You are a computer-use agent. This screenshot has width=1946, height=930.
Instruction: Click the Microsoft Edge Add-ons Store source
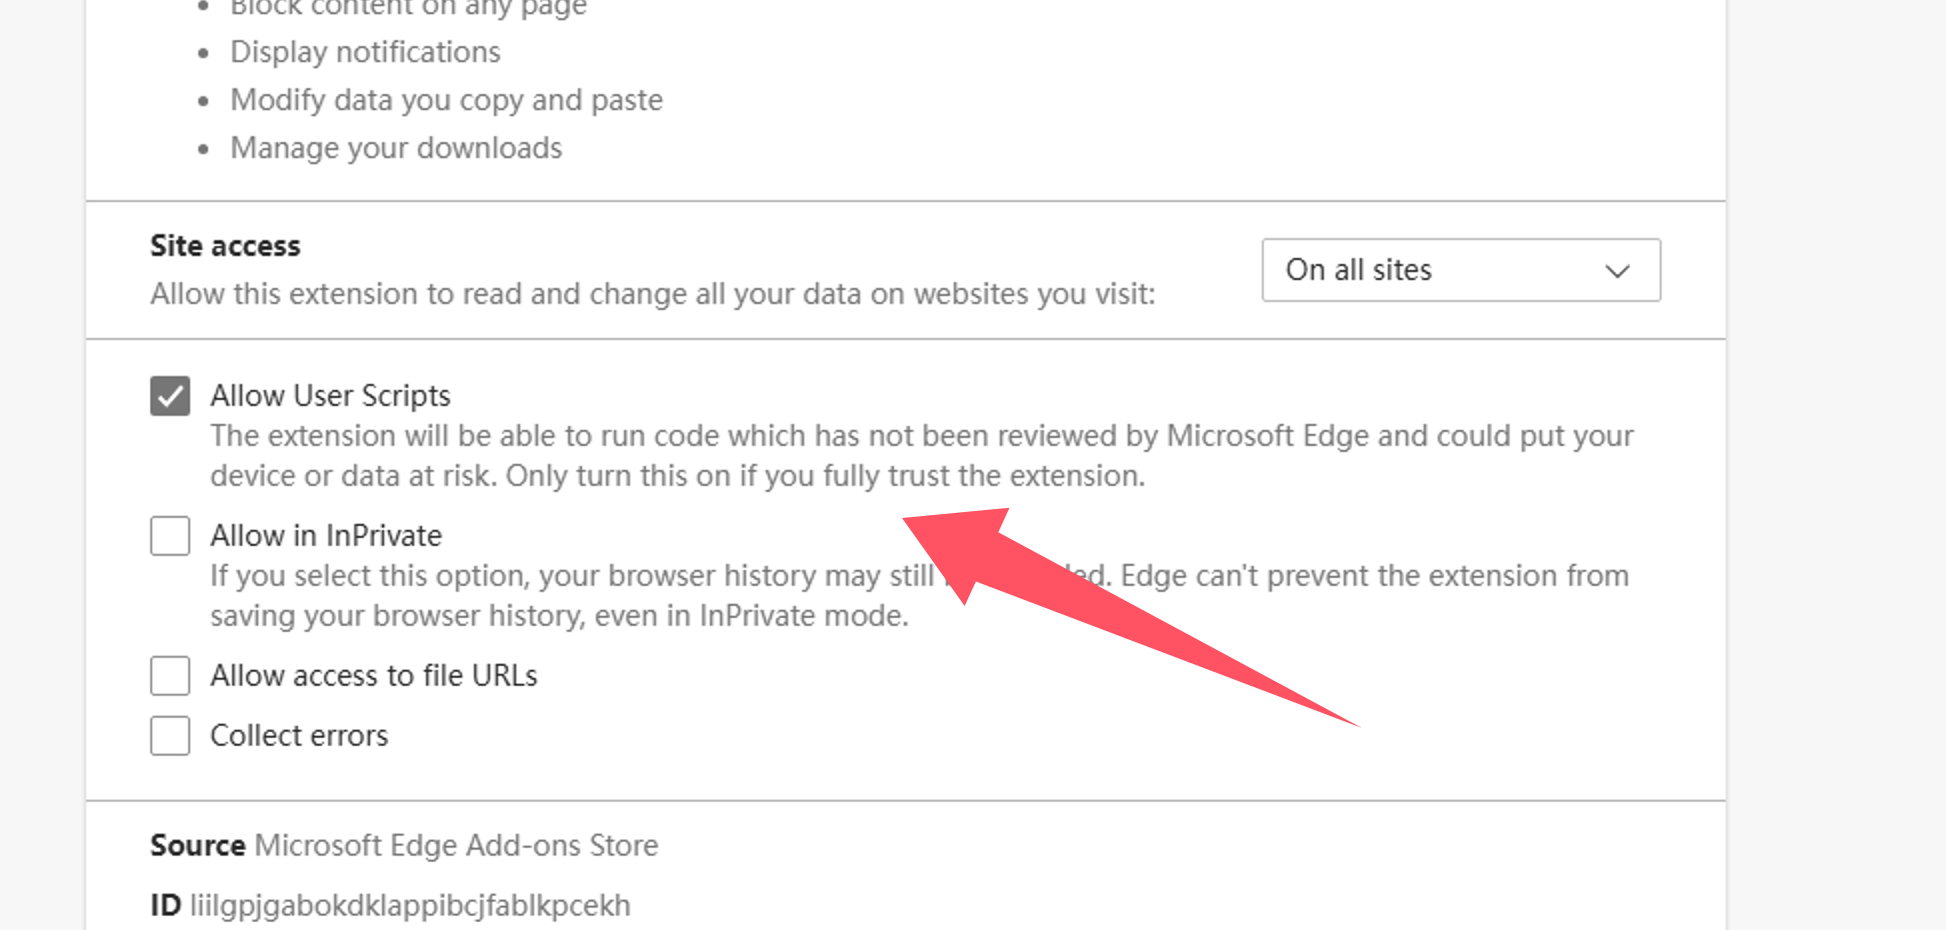coord(458,845)
